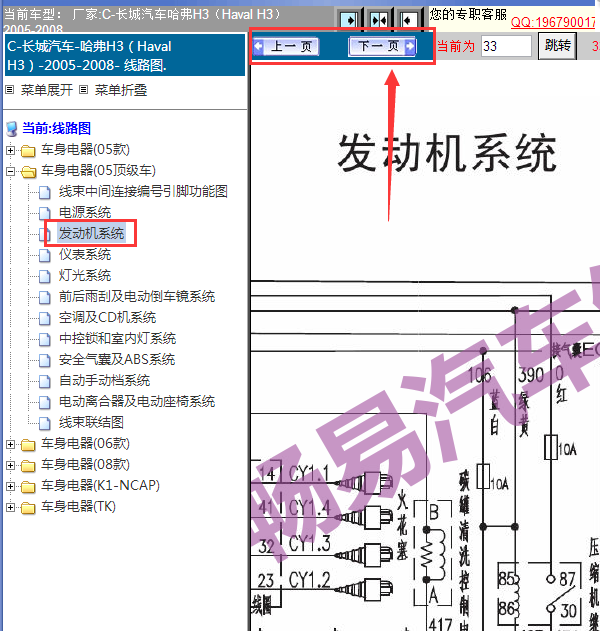Expand all menus via 菜单展开
Image resolution: width=600 pixels, height=631 pixels.
tap(47, 90)
